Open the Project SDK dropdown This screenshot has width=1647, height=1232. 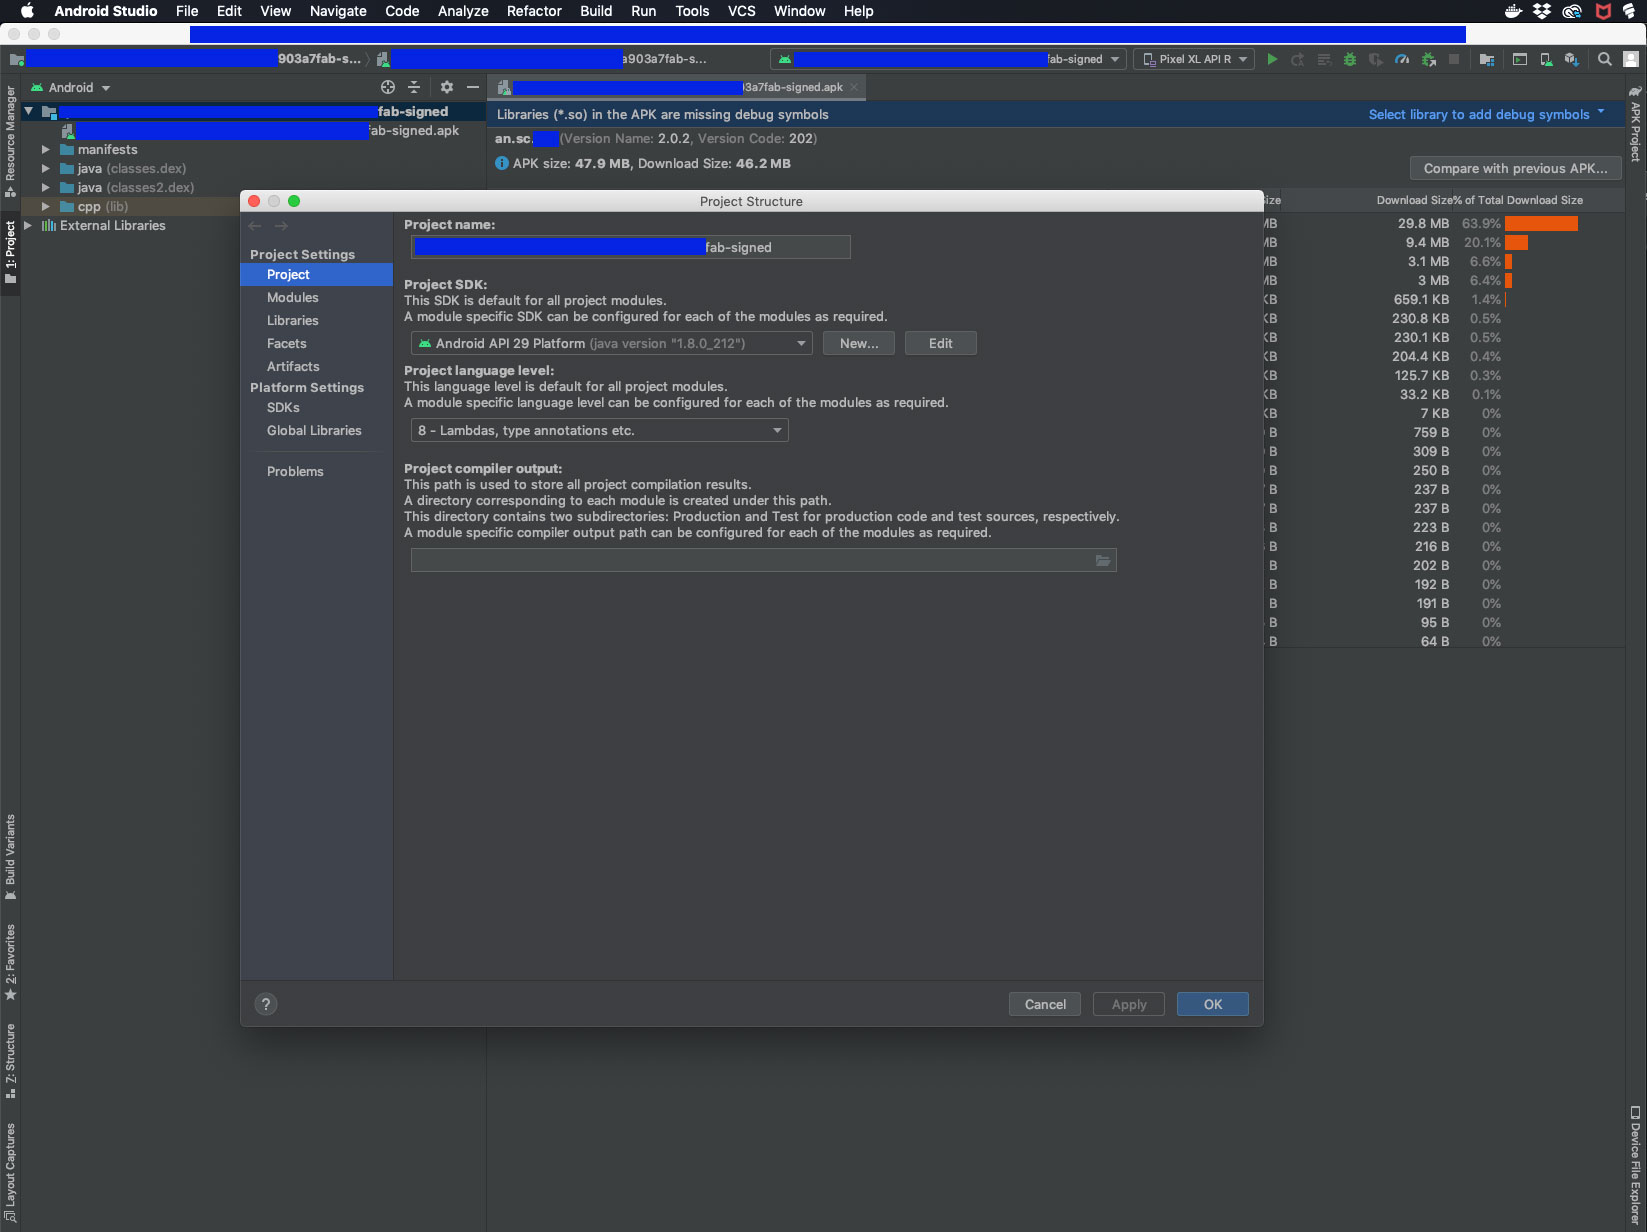[612, 343]
